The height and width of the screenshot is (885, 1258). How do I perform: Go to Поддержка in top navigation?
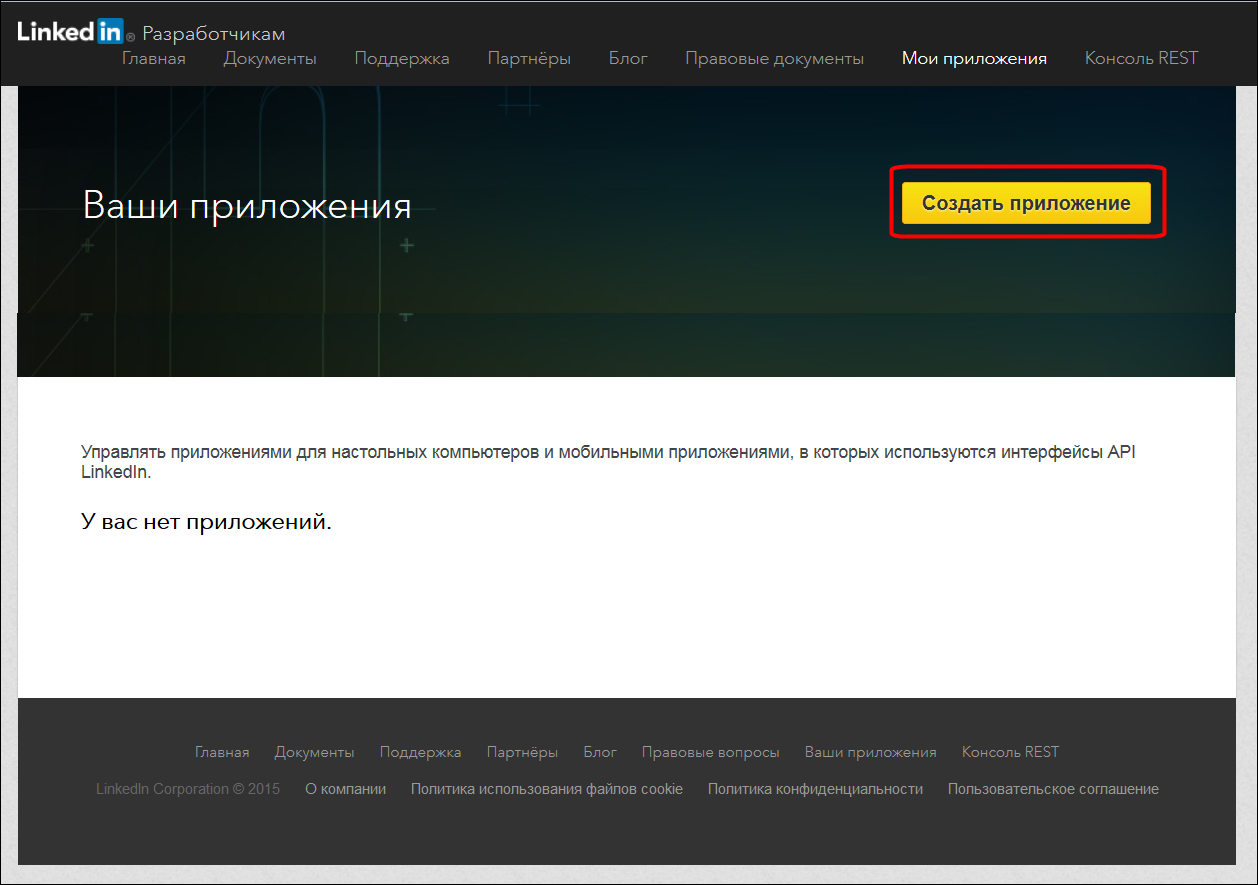click(x=402, y=58)
